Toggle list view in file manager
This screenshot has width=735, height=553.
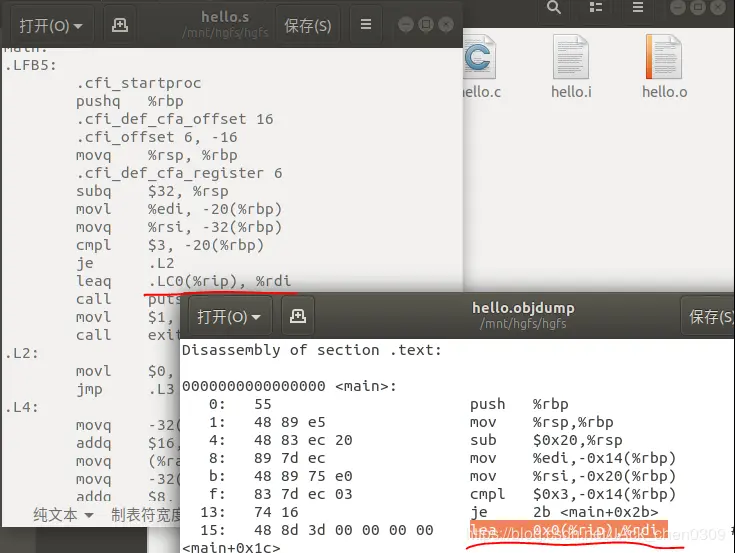pos(596,7)
